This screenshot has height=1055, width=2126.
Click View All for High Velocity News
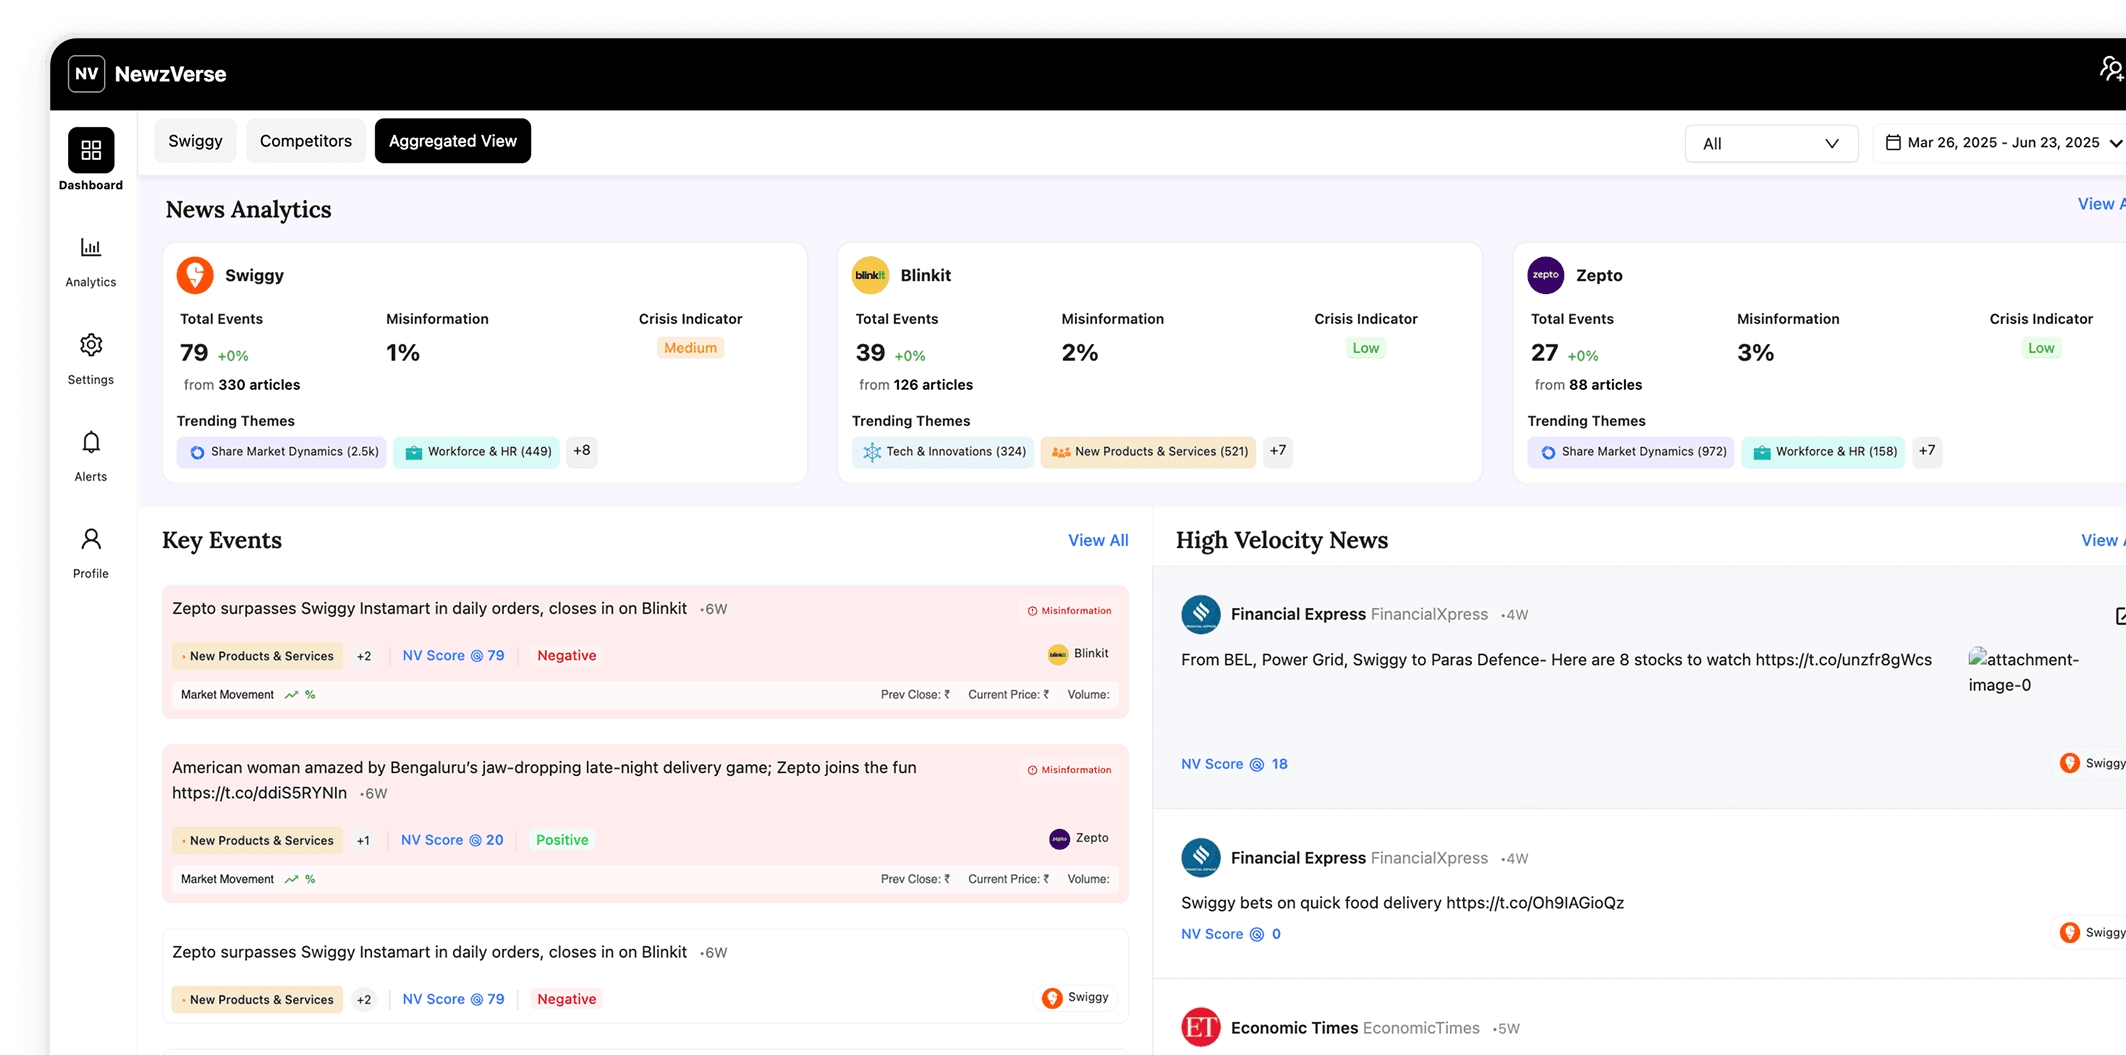2103,540
